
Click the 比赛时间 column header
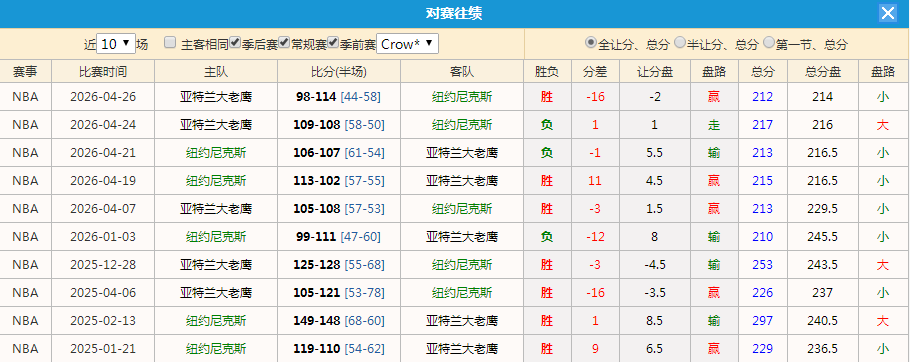[x=103, y=71]
